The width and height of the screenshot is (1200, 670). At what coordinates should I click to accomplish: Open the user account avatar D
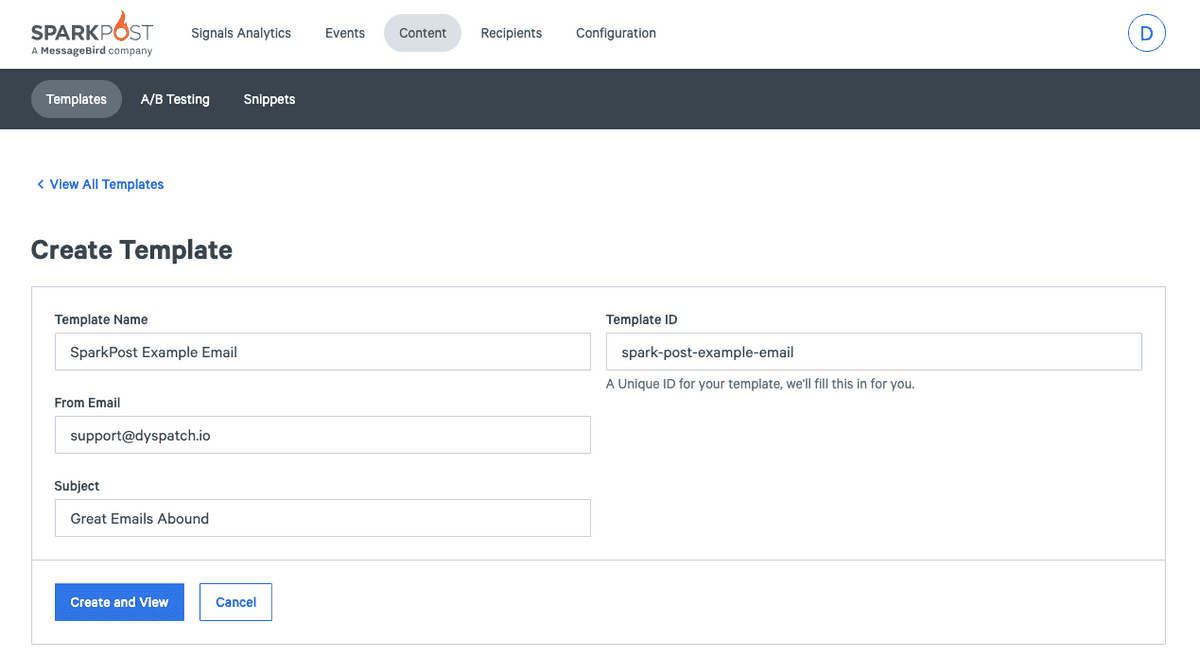pyautogui.click(x=1146, y=33)
